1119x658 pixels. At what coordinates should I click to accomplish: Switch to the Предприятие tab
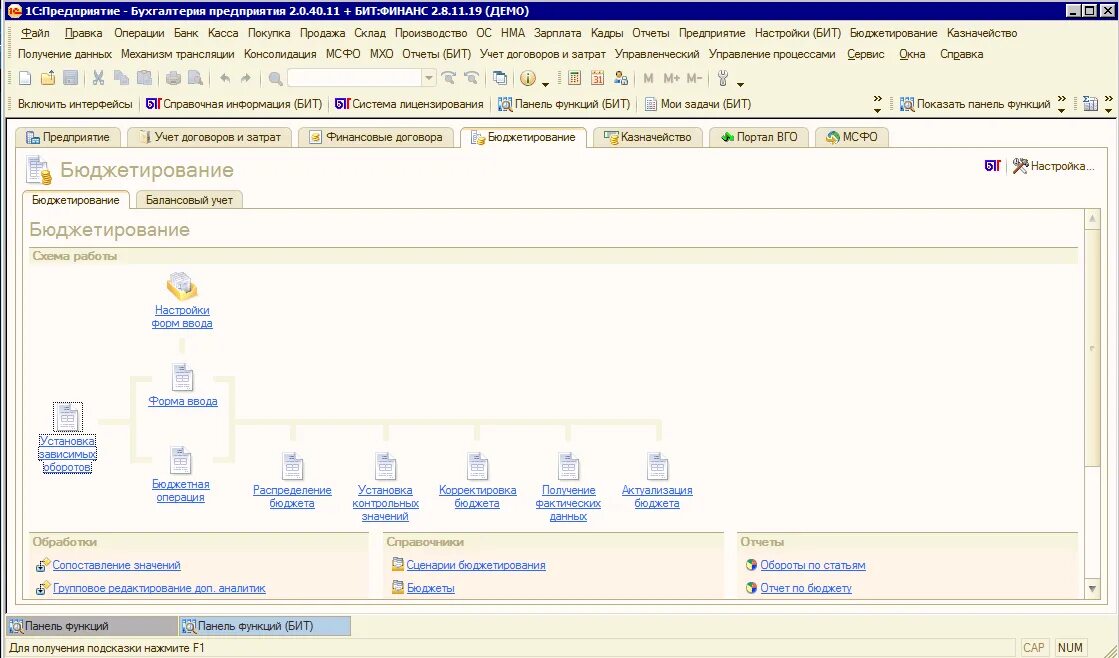[68, 137]
